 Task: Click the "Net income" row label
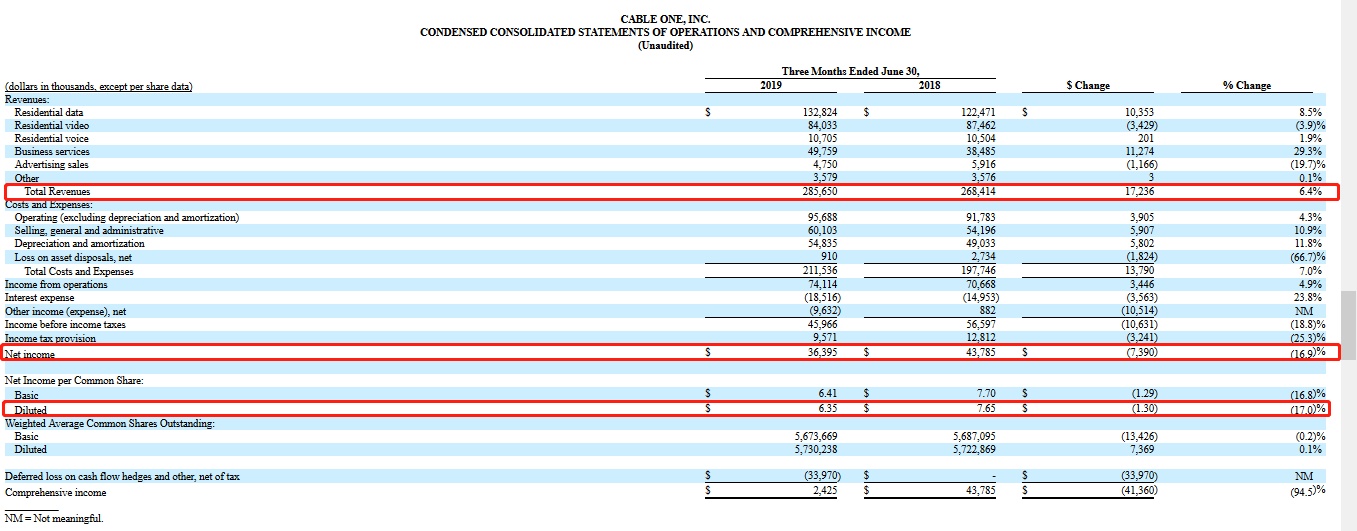coord(30,354)
